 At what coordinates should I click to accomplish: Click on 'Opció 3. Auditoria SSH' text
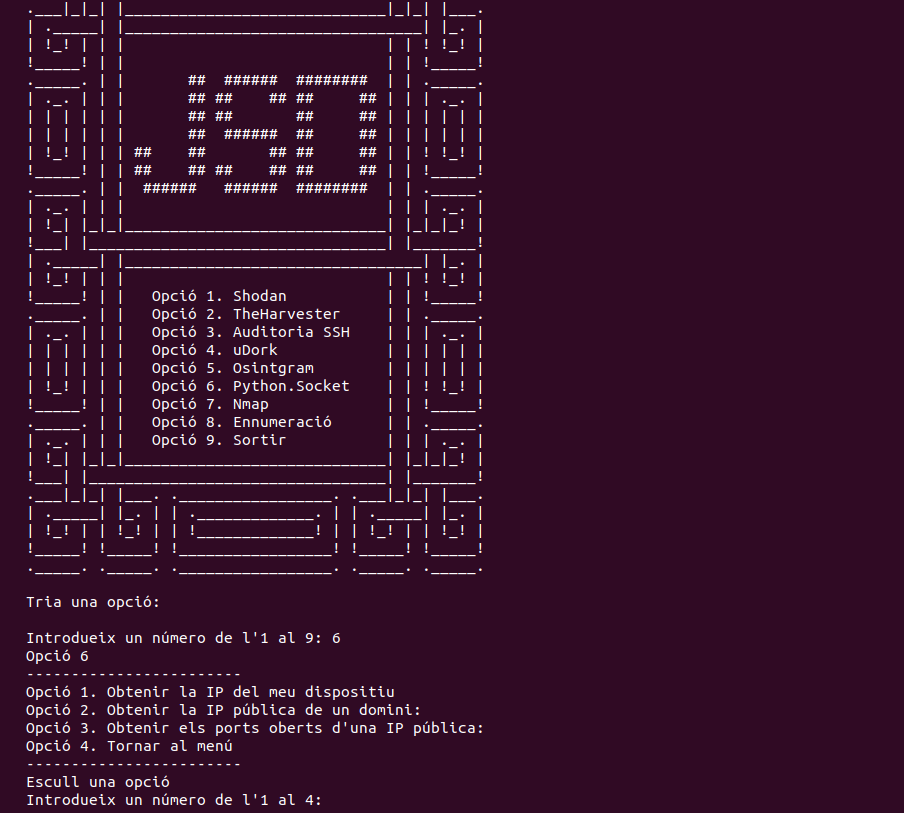pos(251,332)
